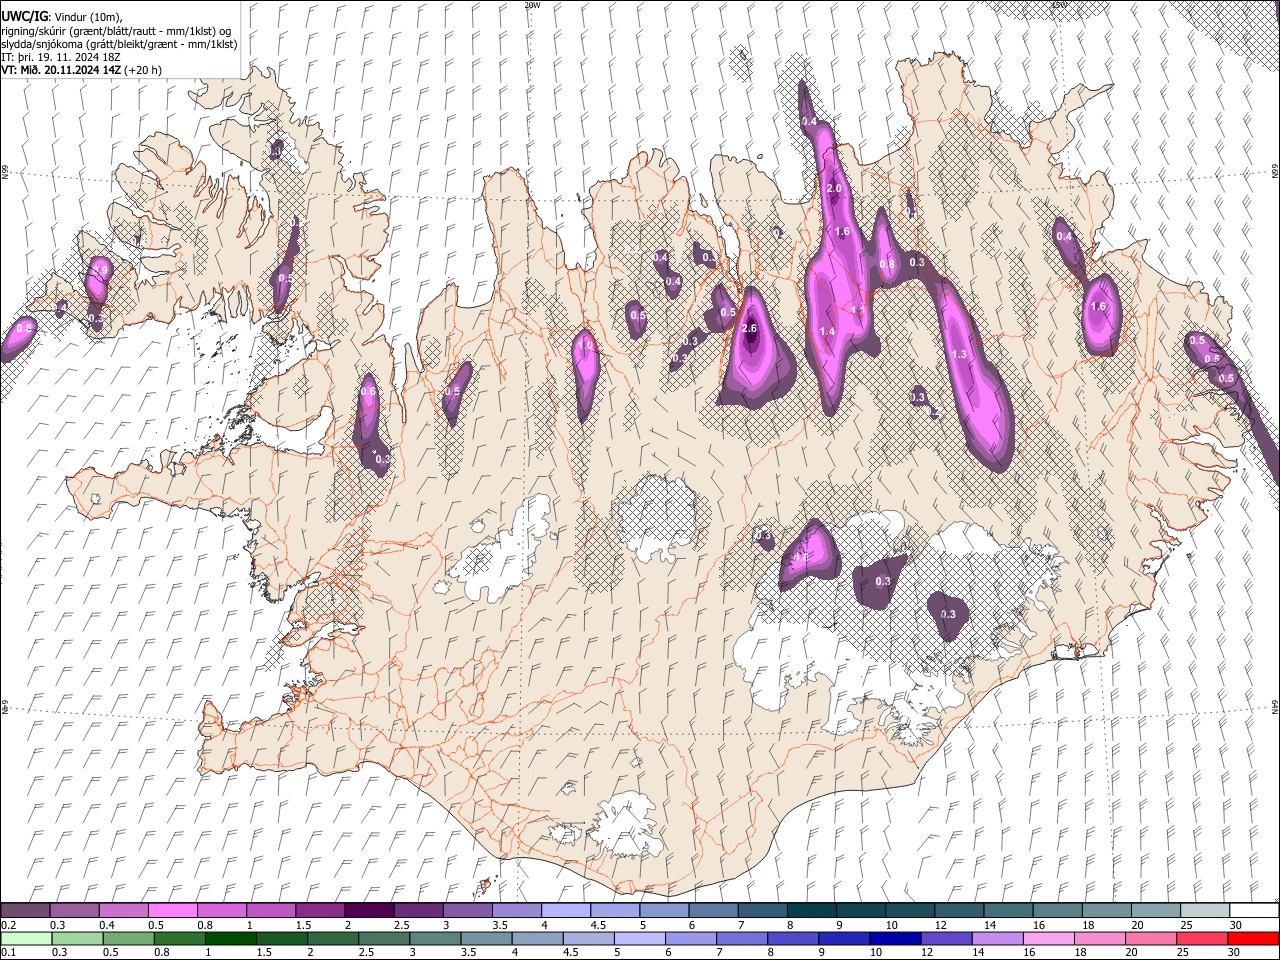Click the '20W' longitude label
The width and height of the screenshot is (1280, 960).
point(532,5)
